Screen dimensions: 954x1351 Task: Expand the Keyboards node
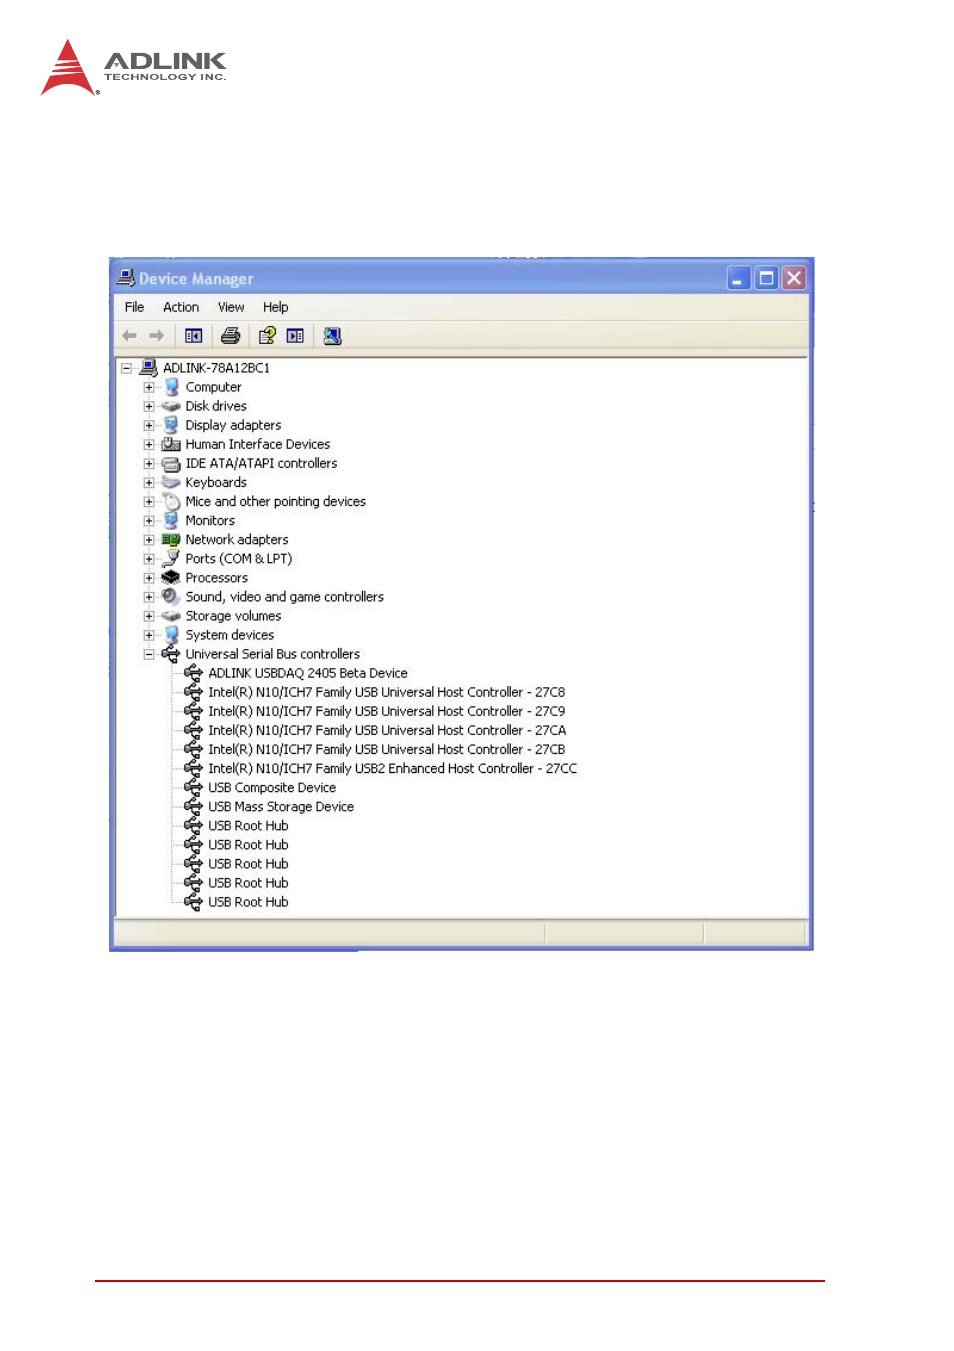[149, 483]
